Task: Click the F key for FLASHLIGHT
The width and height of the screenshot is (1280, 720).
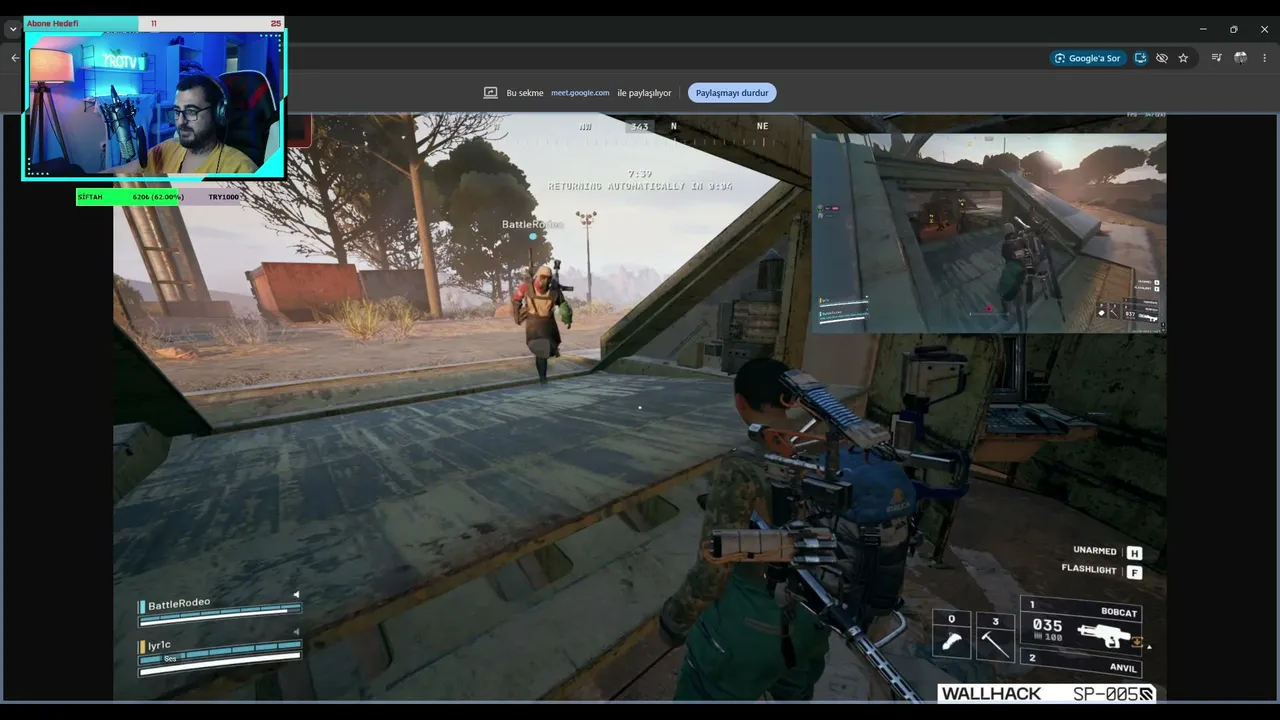Action: 1134,572
